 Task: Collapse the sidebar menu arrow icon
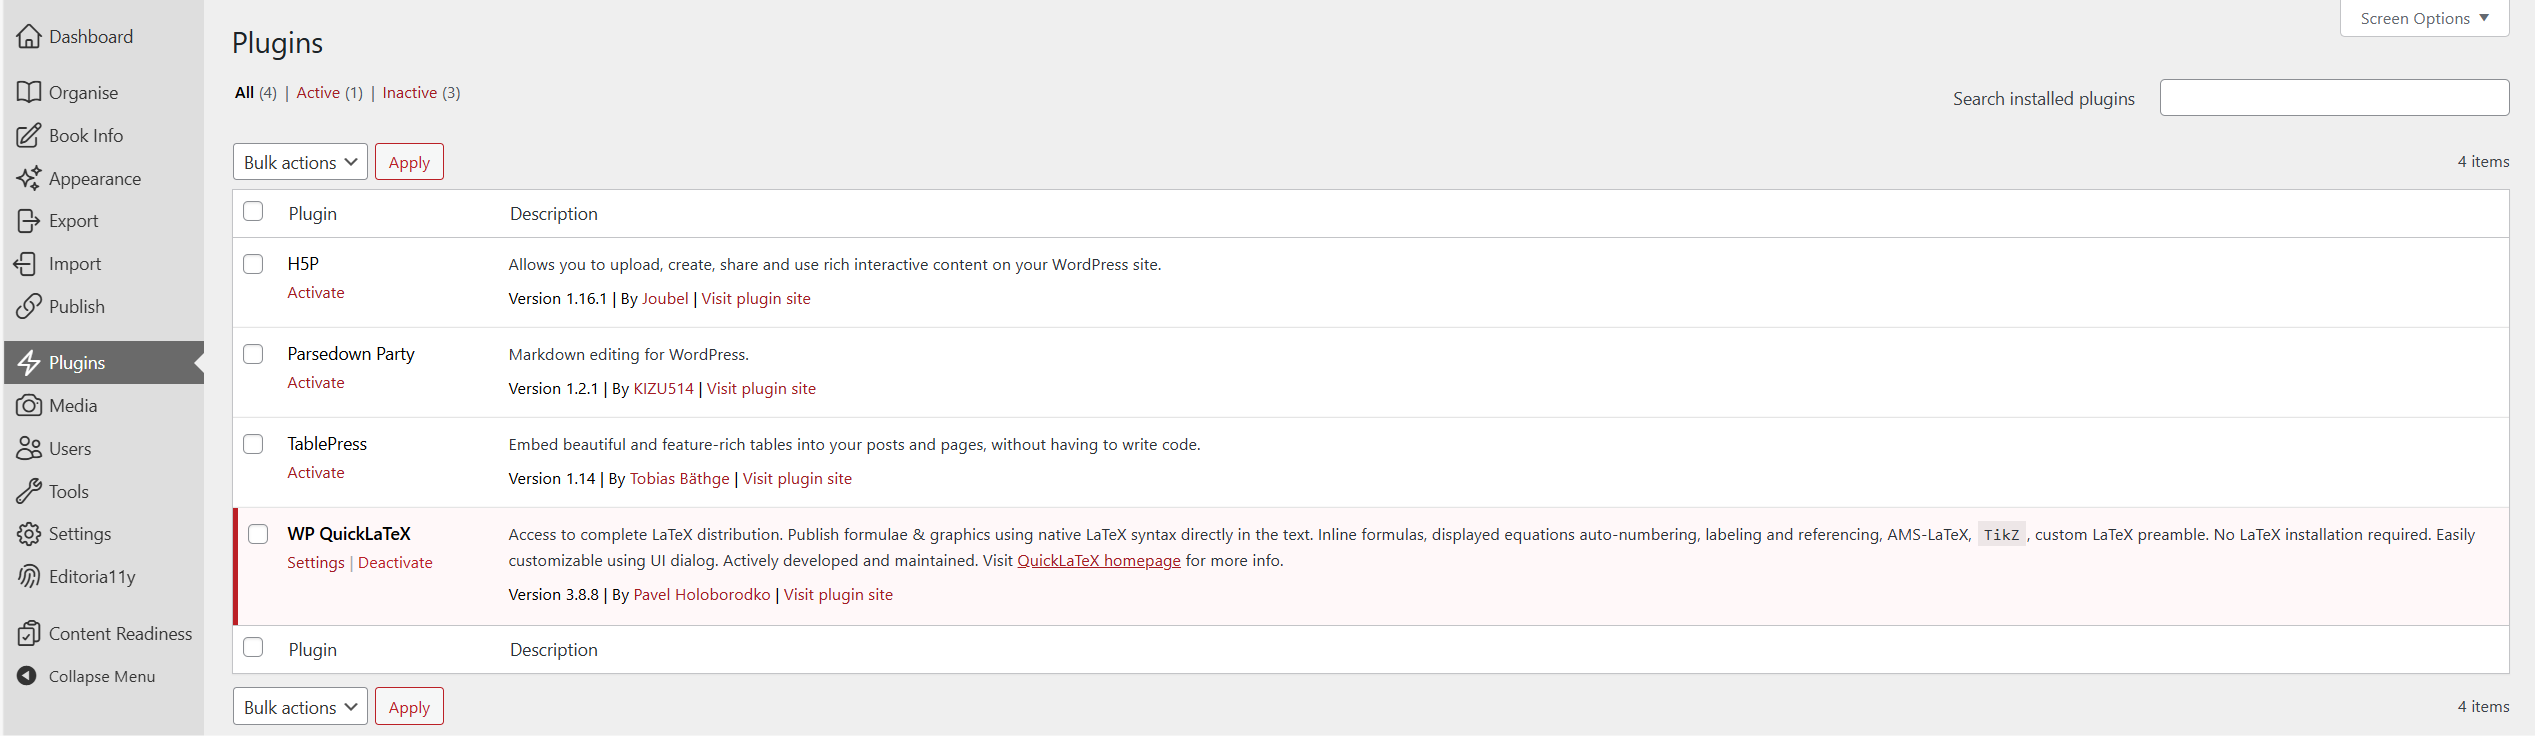[x=27, y=676]
